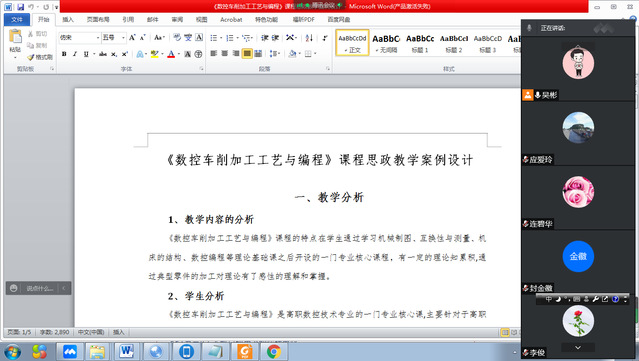Click the grow font size icon

(x=132, y=37)
